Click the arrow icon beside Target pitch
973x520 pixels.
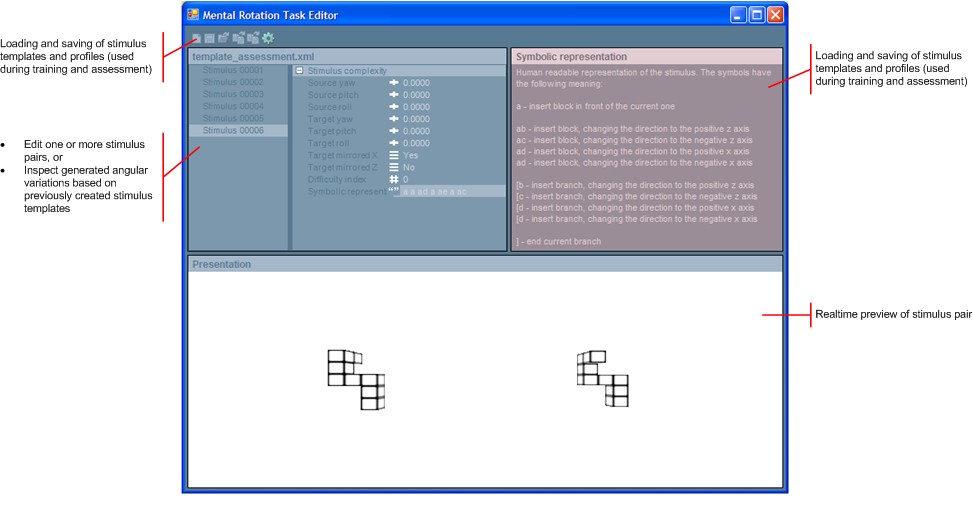click(x=394, y=131)
